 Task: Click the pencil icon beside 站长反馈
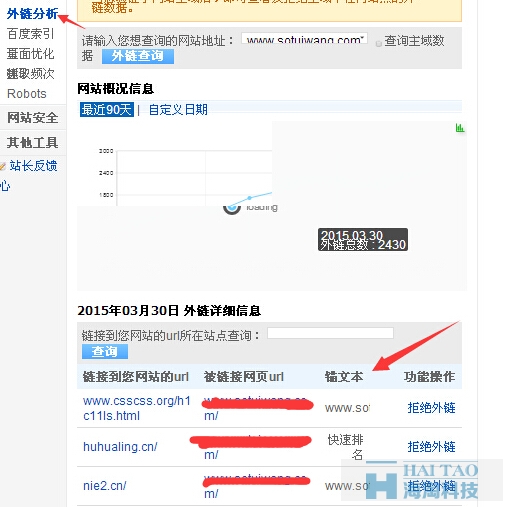point(3,166)
